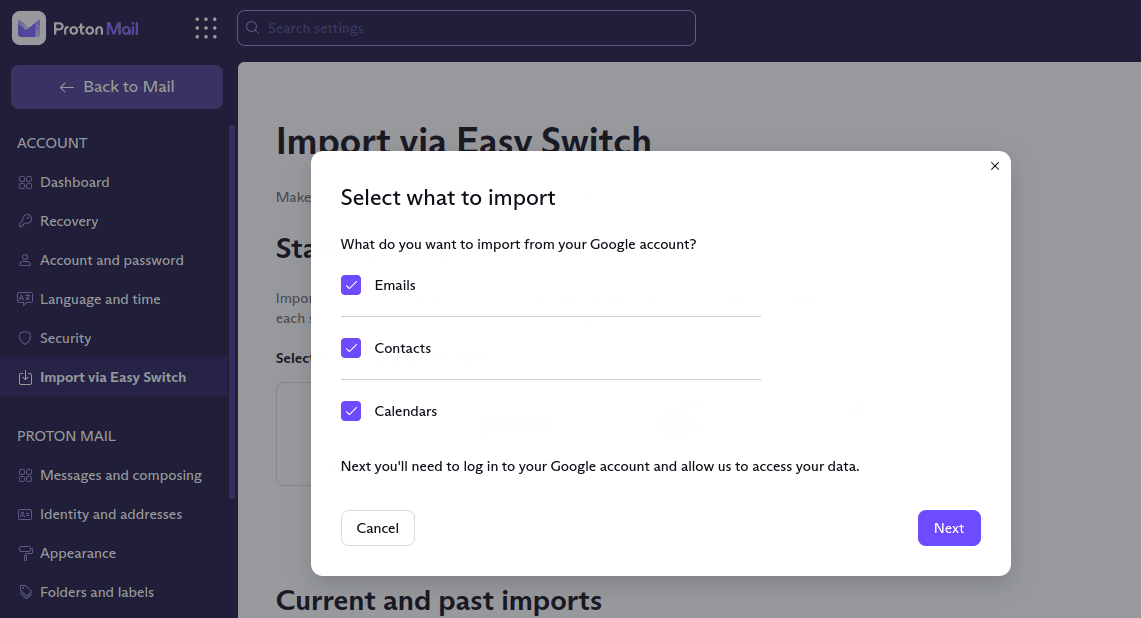Open the Proton apps grid icon
The height and width of the screenshot is (618, 1141).
click(205, 27)
